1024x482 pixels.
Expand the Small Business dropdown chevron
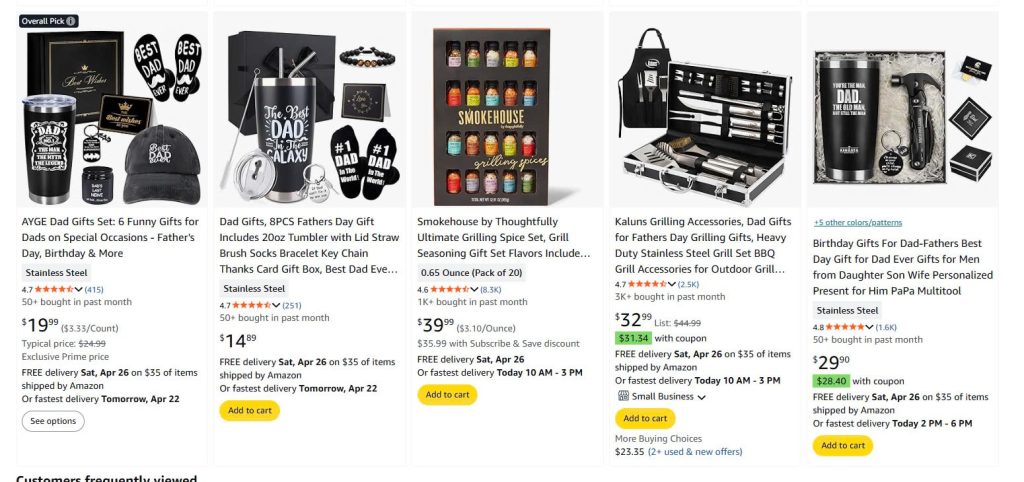[x=701, y=397]
